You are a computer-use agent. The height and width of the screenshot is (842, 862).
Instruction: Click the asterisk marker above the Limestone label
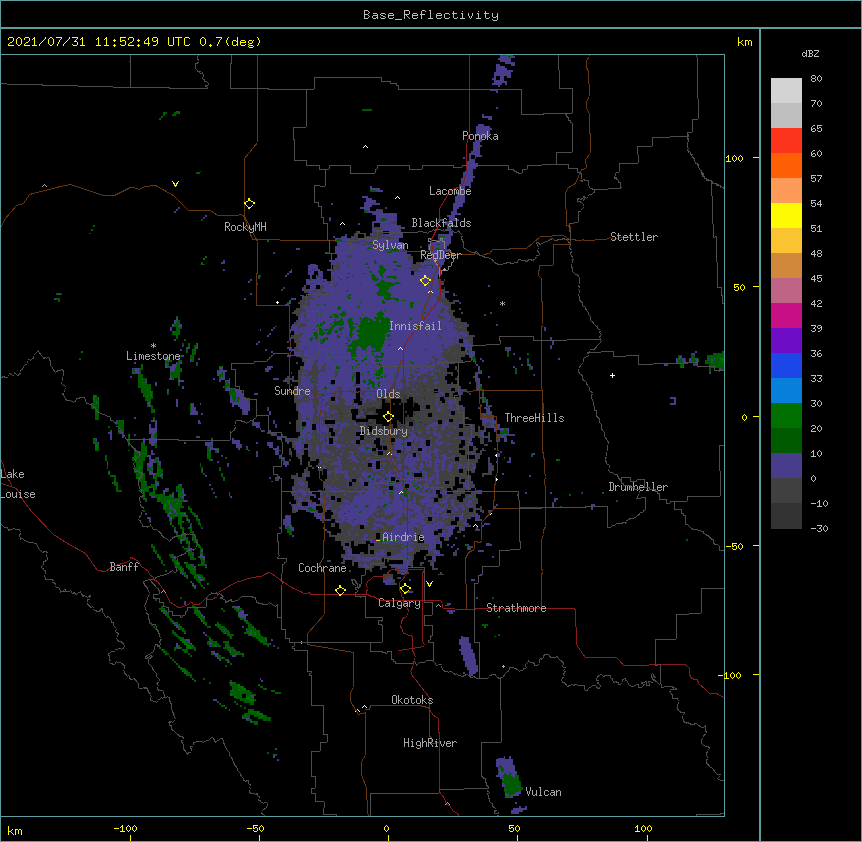[x=153, y=346]
